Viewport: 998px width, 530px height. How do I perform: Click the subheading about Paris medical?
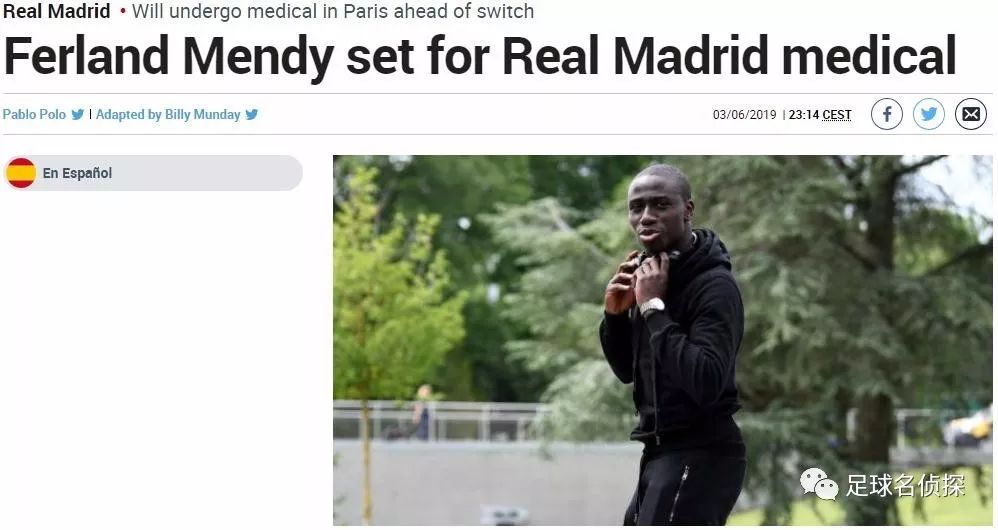coord(333,11)
